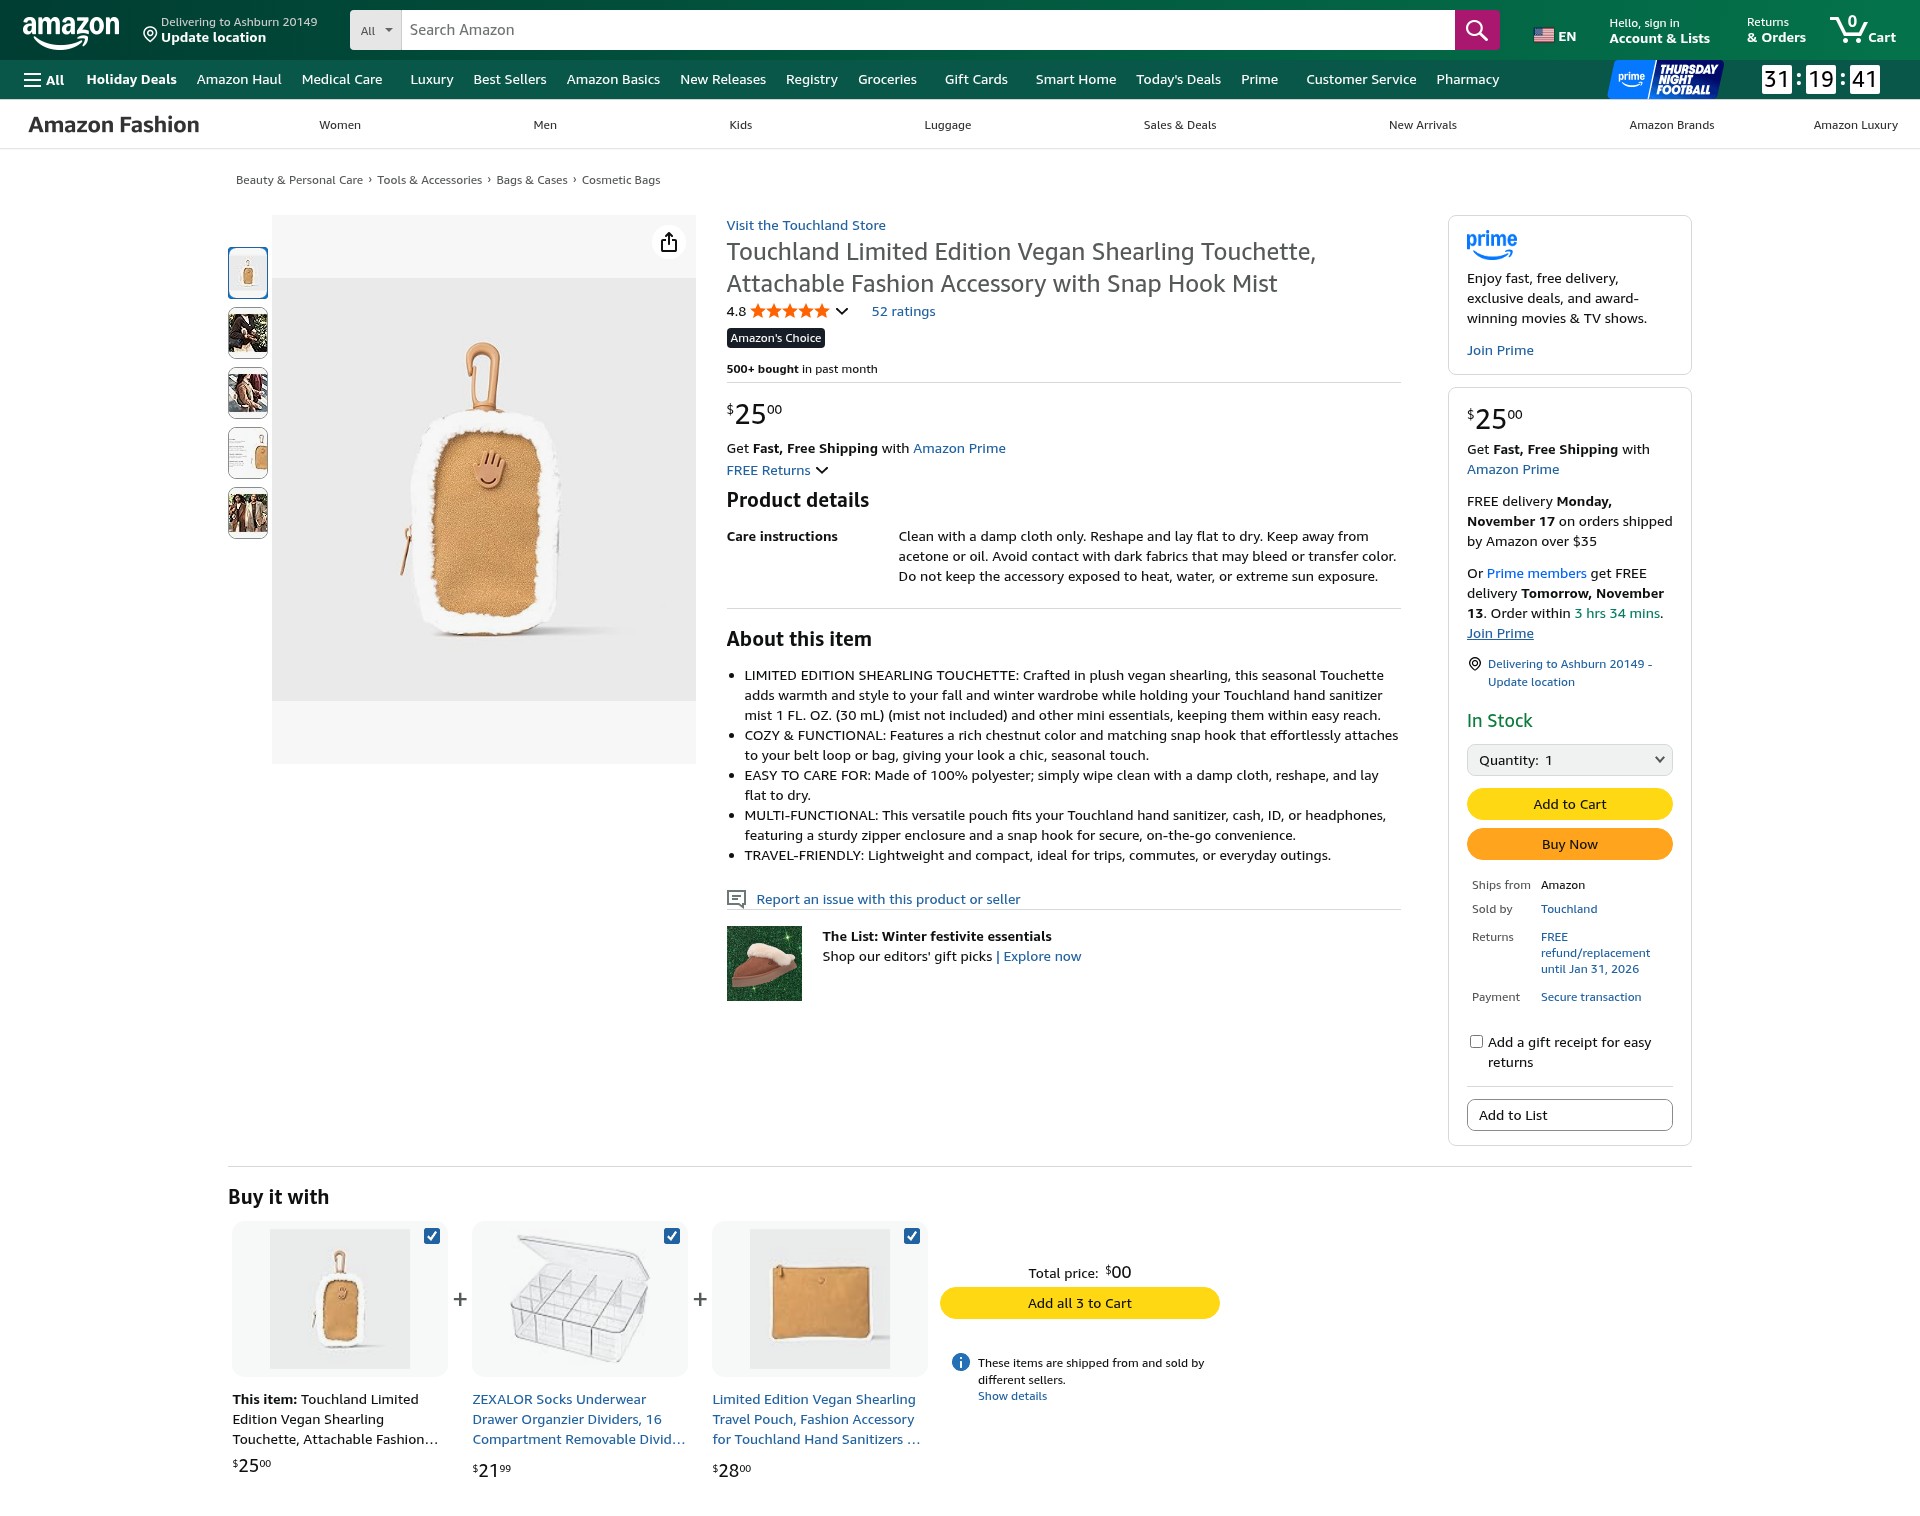The image size is (1920, 1516).
Task: Click the Winter festivite slipper image
Action: 764,963
